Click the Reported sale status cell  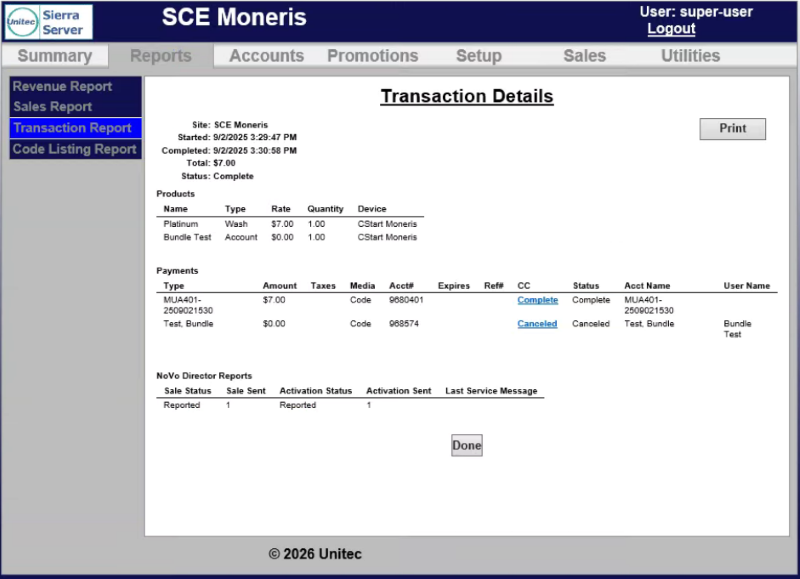182,405
